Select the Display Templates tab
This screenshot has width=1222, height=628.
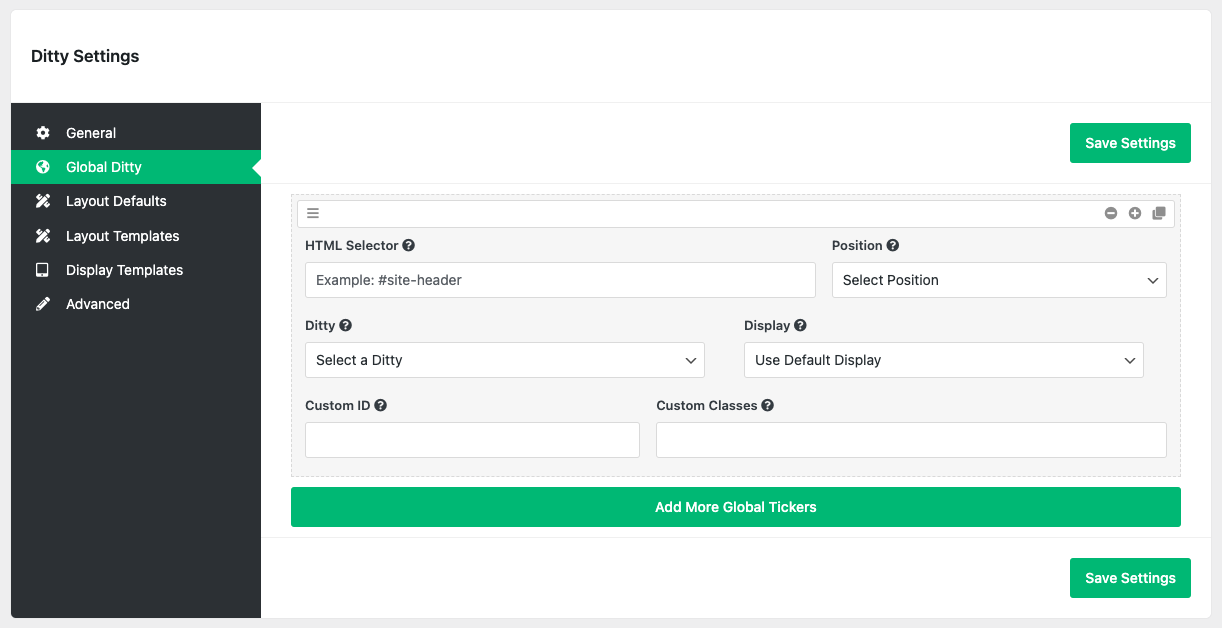[x=136, y=270]
